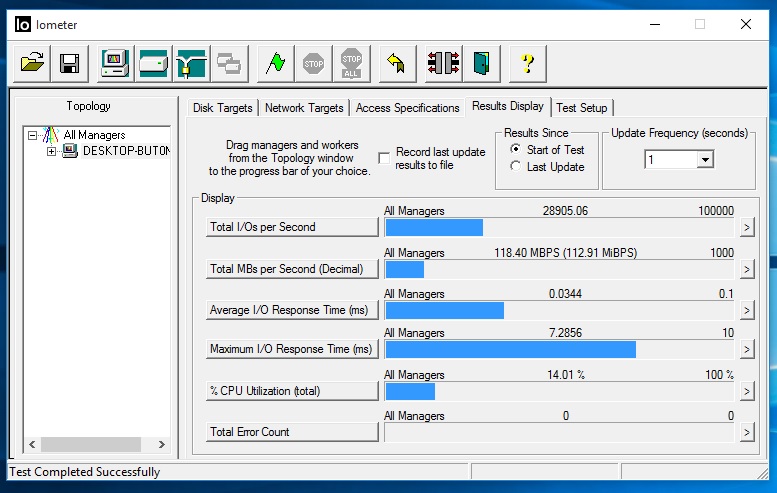Open arrow next to Total MBs per Second bar

tap(747, 270)
